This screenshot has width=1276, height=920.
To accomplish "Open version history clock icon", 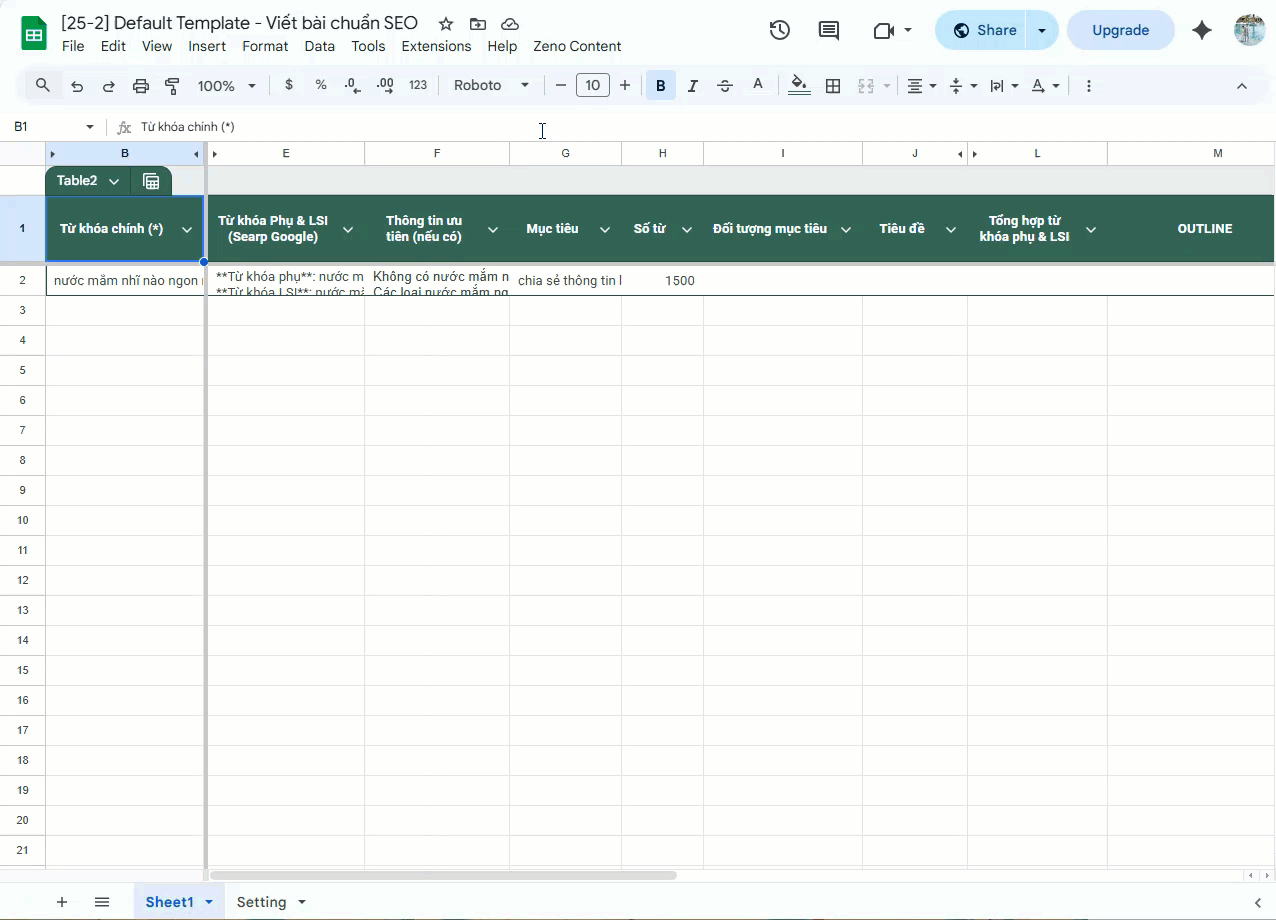I will coord(779,30).
